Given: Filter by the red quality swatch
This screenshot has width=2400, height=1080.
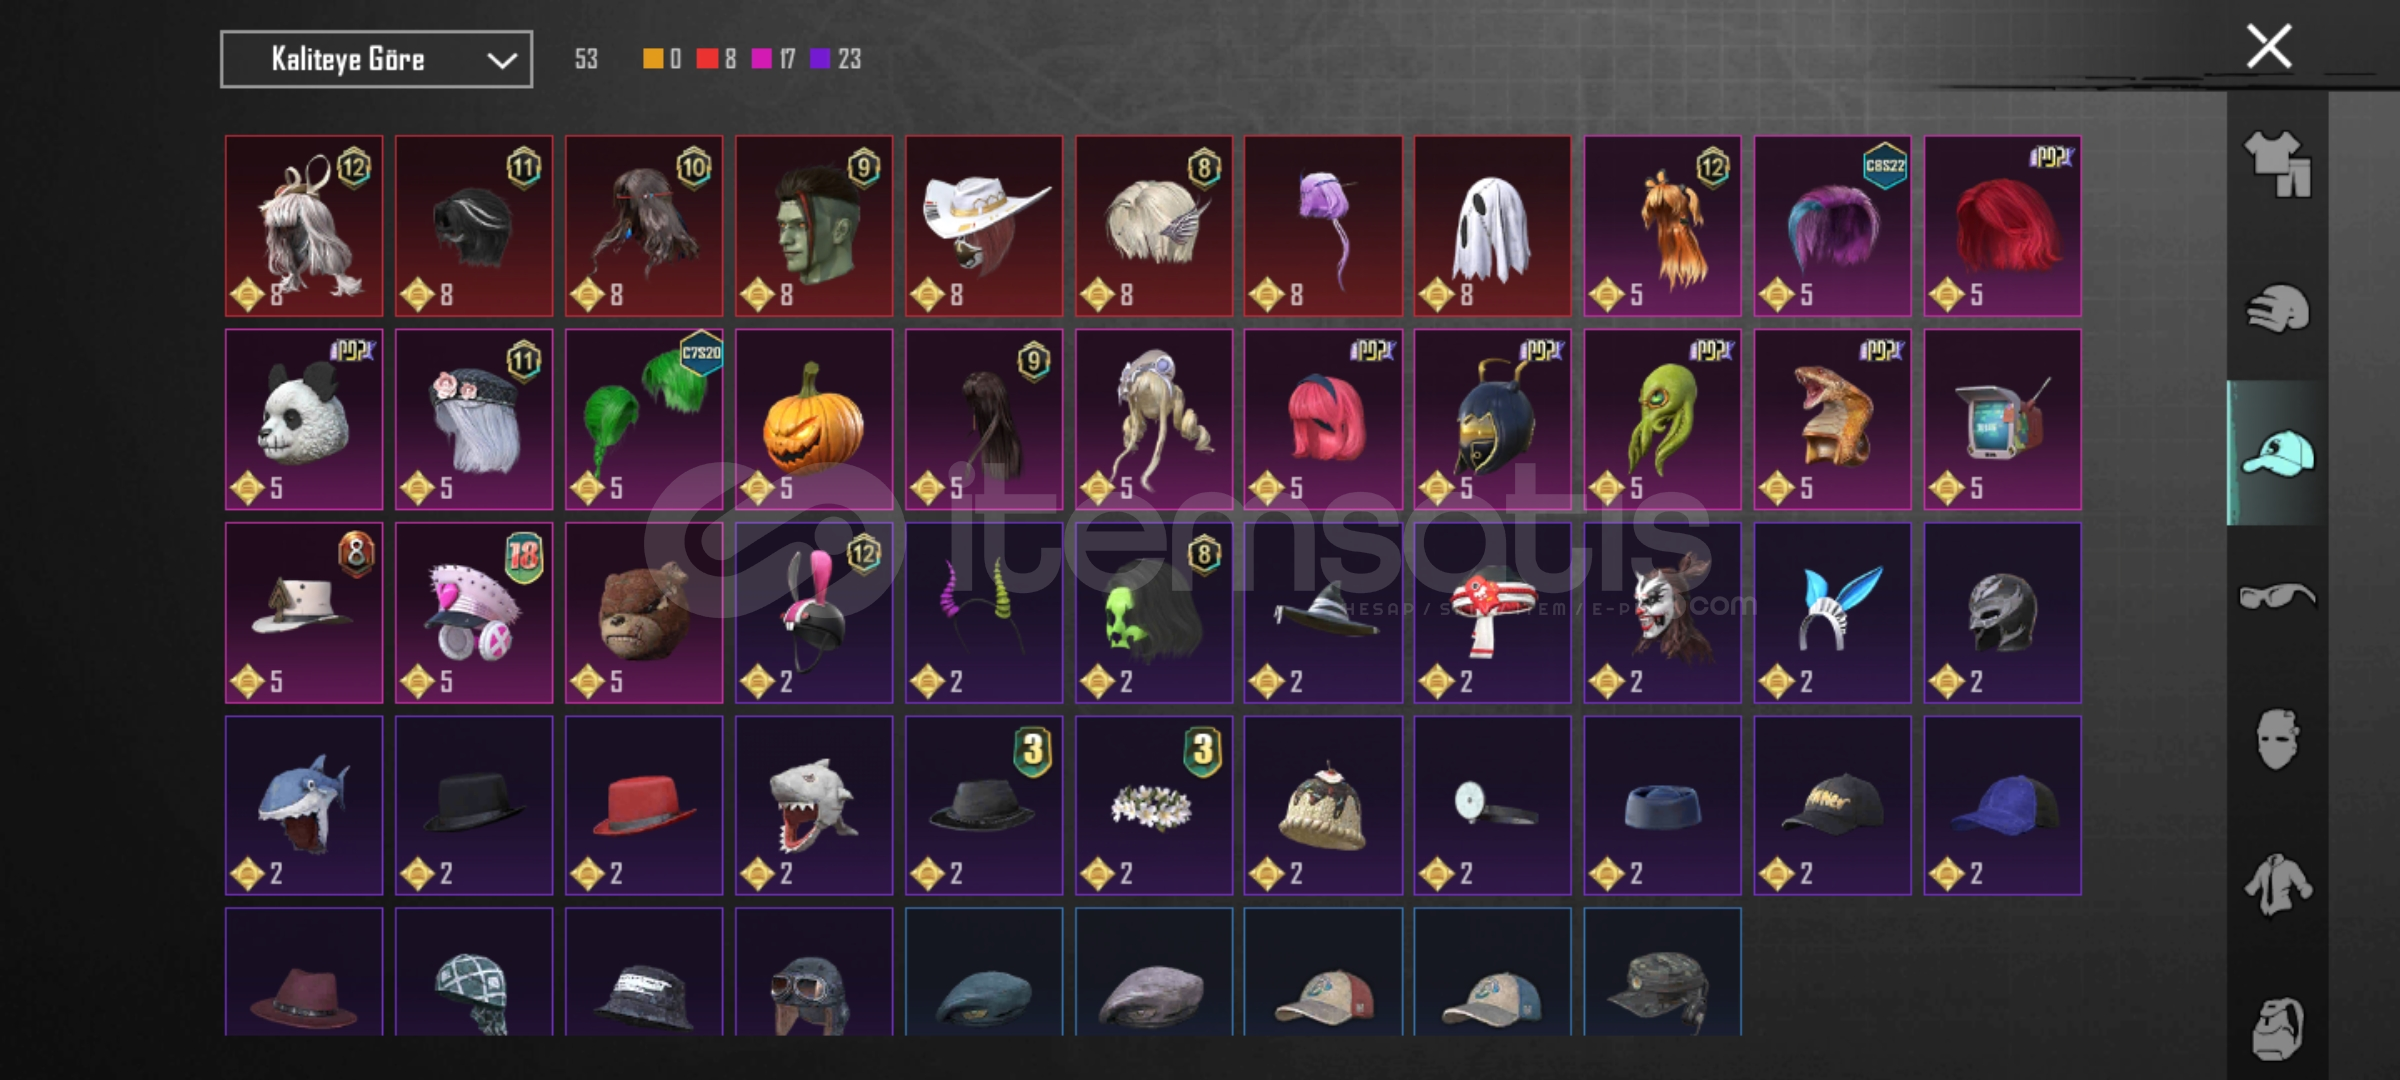Looking at the screenshot, I should (x=707, y=59).
